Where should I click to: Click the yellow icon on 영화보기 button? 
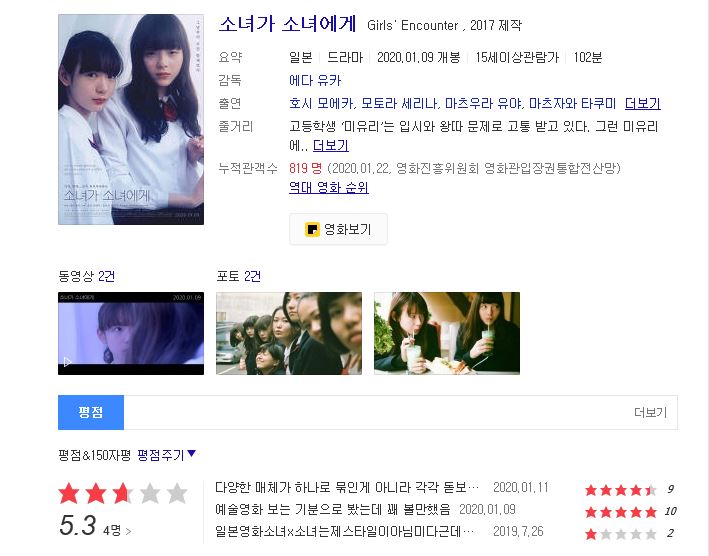tap(312, 230)
